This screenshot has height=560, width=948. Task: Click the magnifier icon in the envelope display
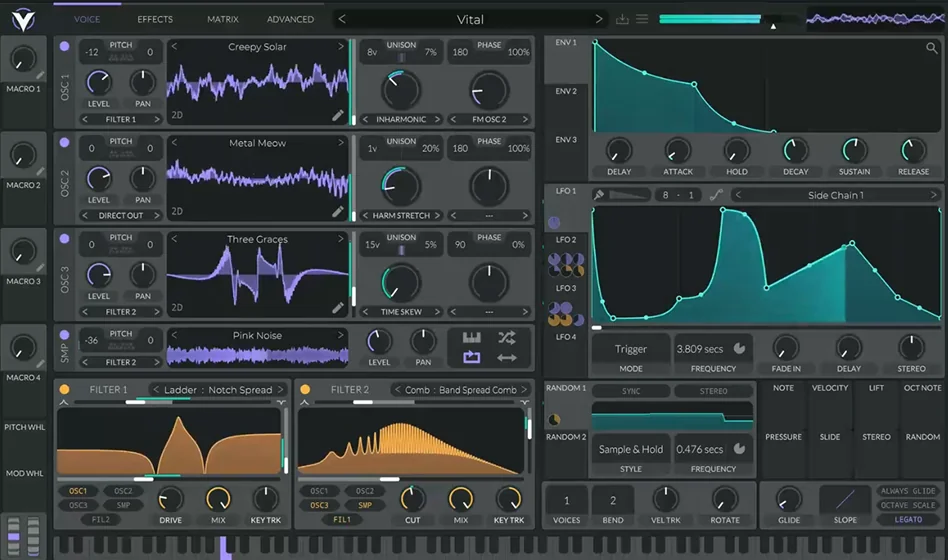(932, 48)
